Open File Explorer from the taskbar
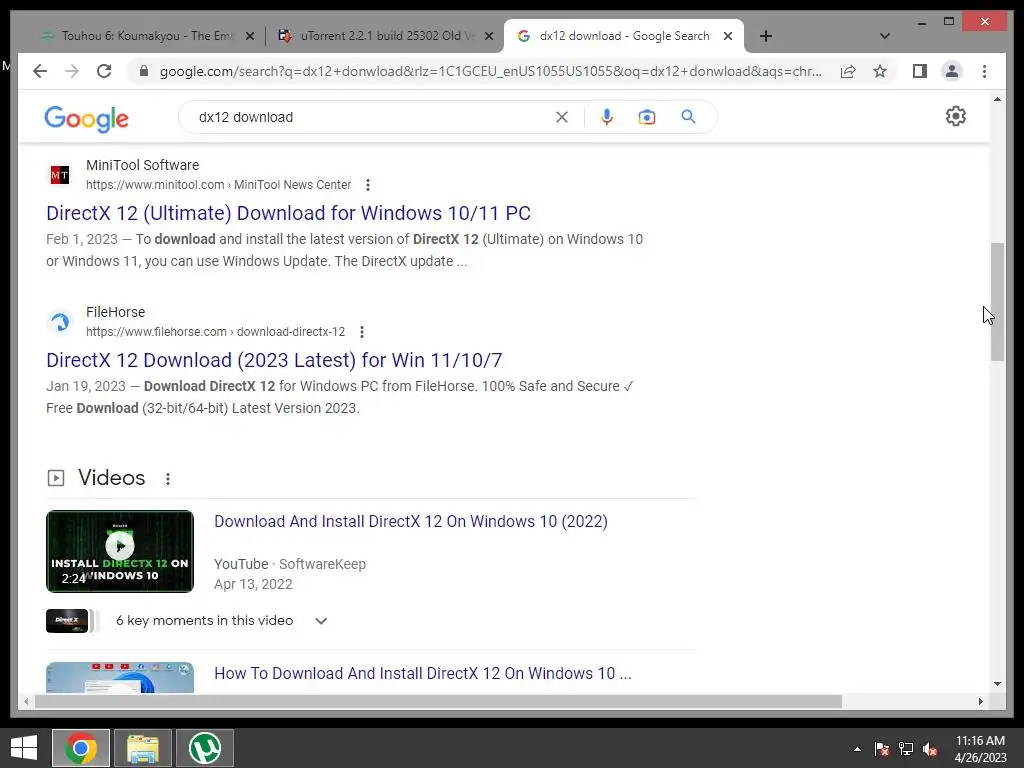The width and height of the screenshot is (1024, 768). 143,748
